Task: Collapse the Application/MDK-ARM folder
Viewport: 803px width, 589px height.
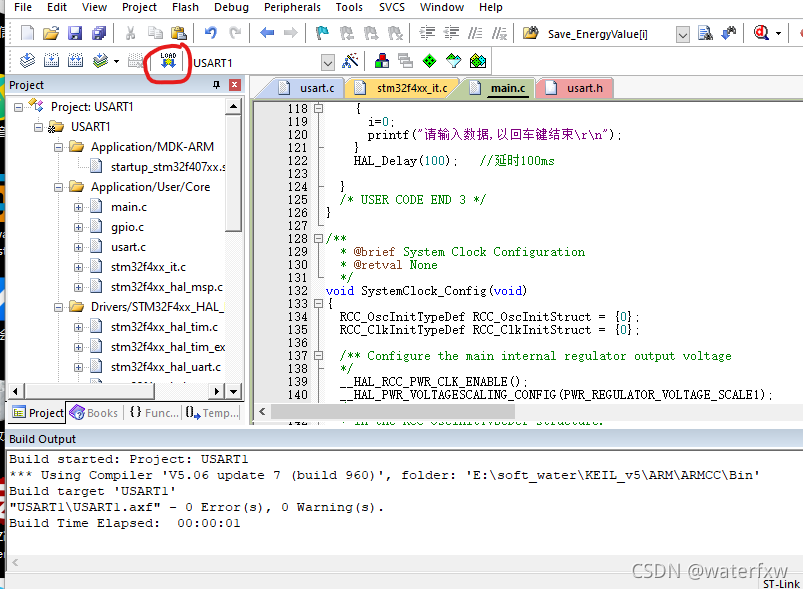Action: click(x=58, y=147)
